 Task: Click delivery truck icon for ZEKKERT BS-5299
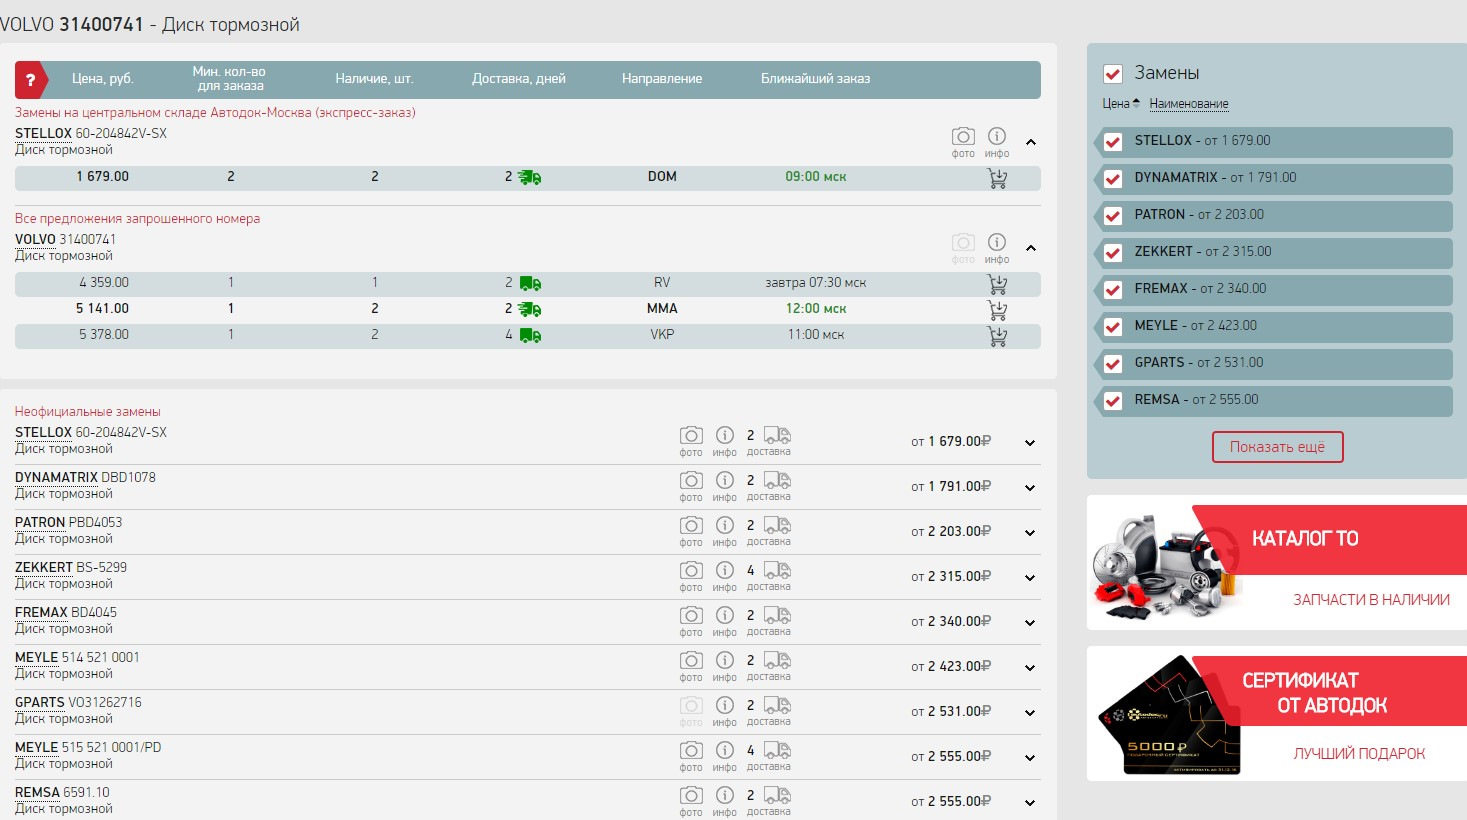point(777,570)
